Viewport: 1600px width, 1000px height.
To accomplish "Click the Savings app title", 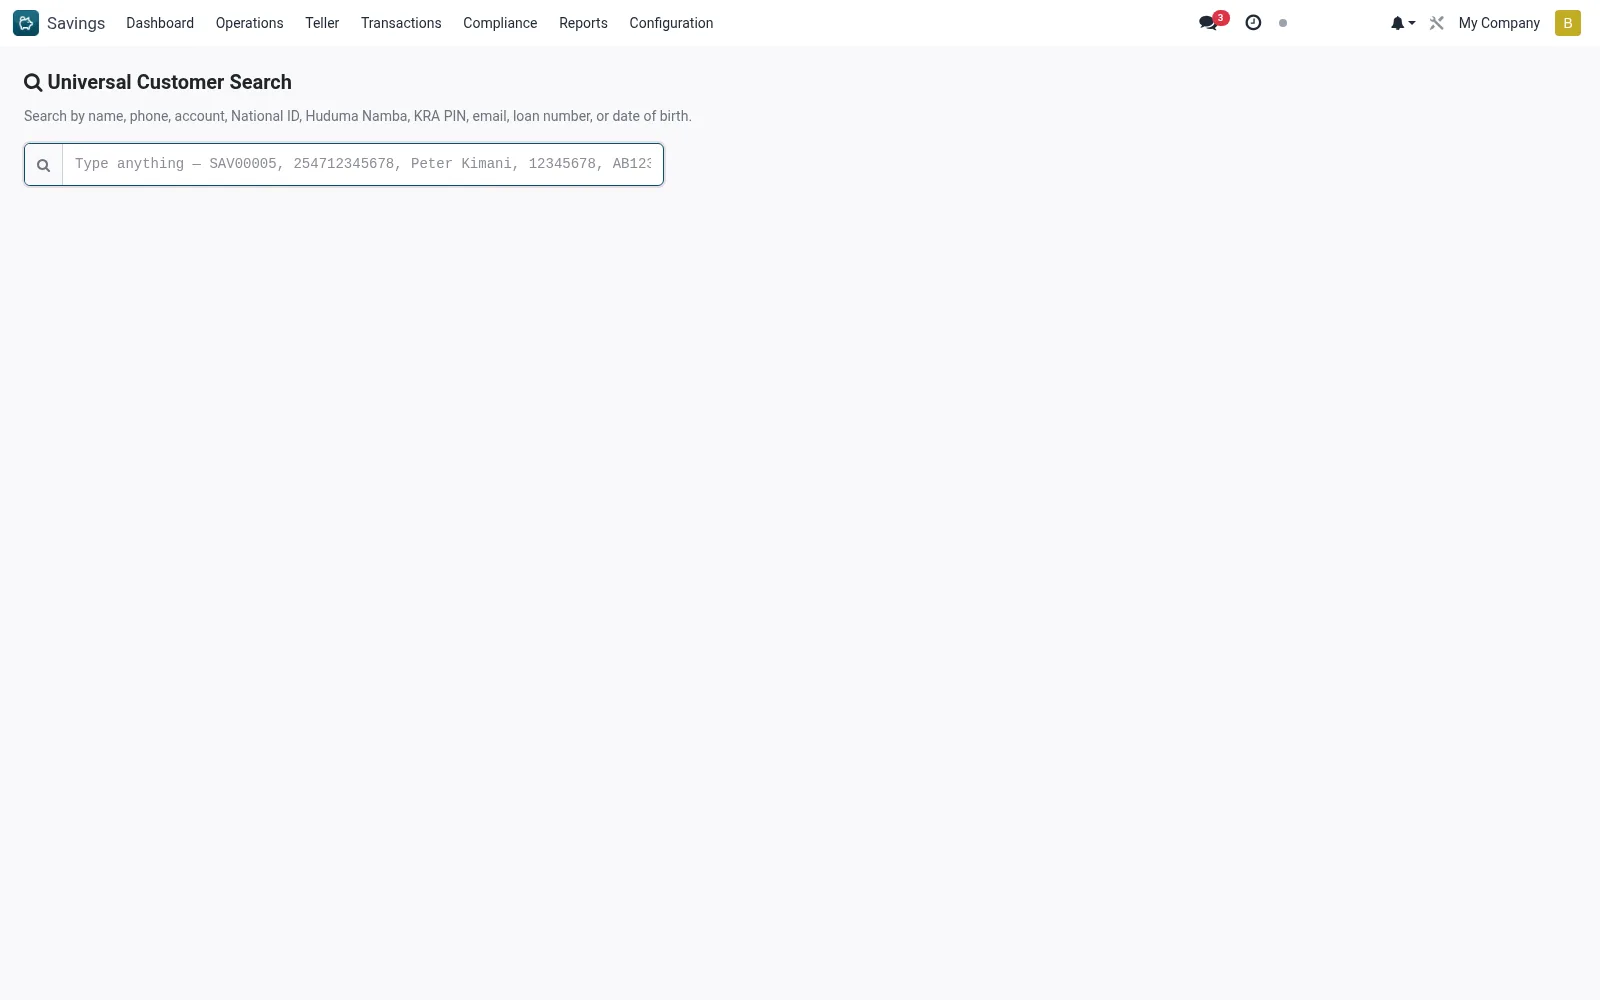I will click(76, 23).
